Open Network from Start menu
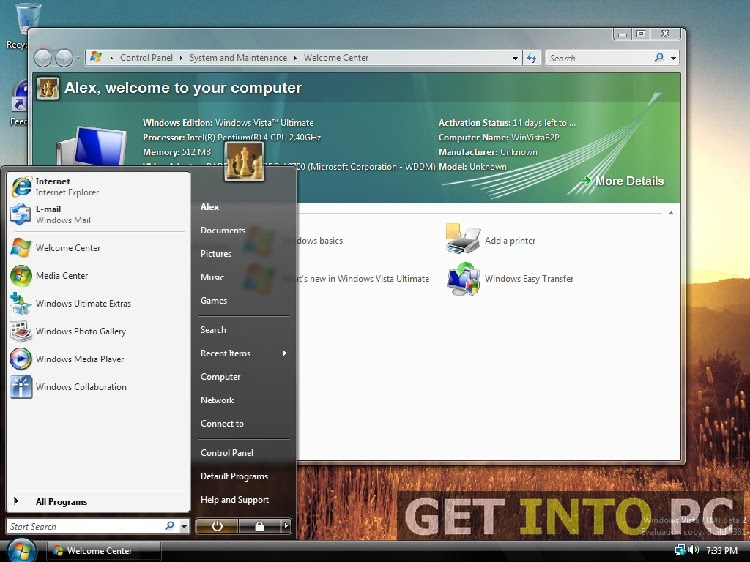This screenshot has height=562, width=750. (217, 400)
